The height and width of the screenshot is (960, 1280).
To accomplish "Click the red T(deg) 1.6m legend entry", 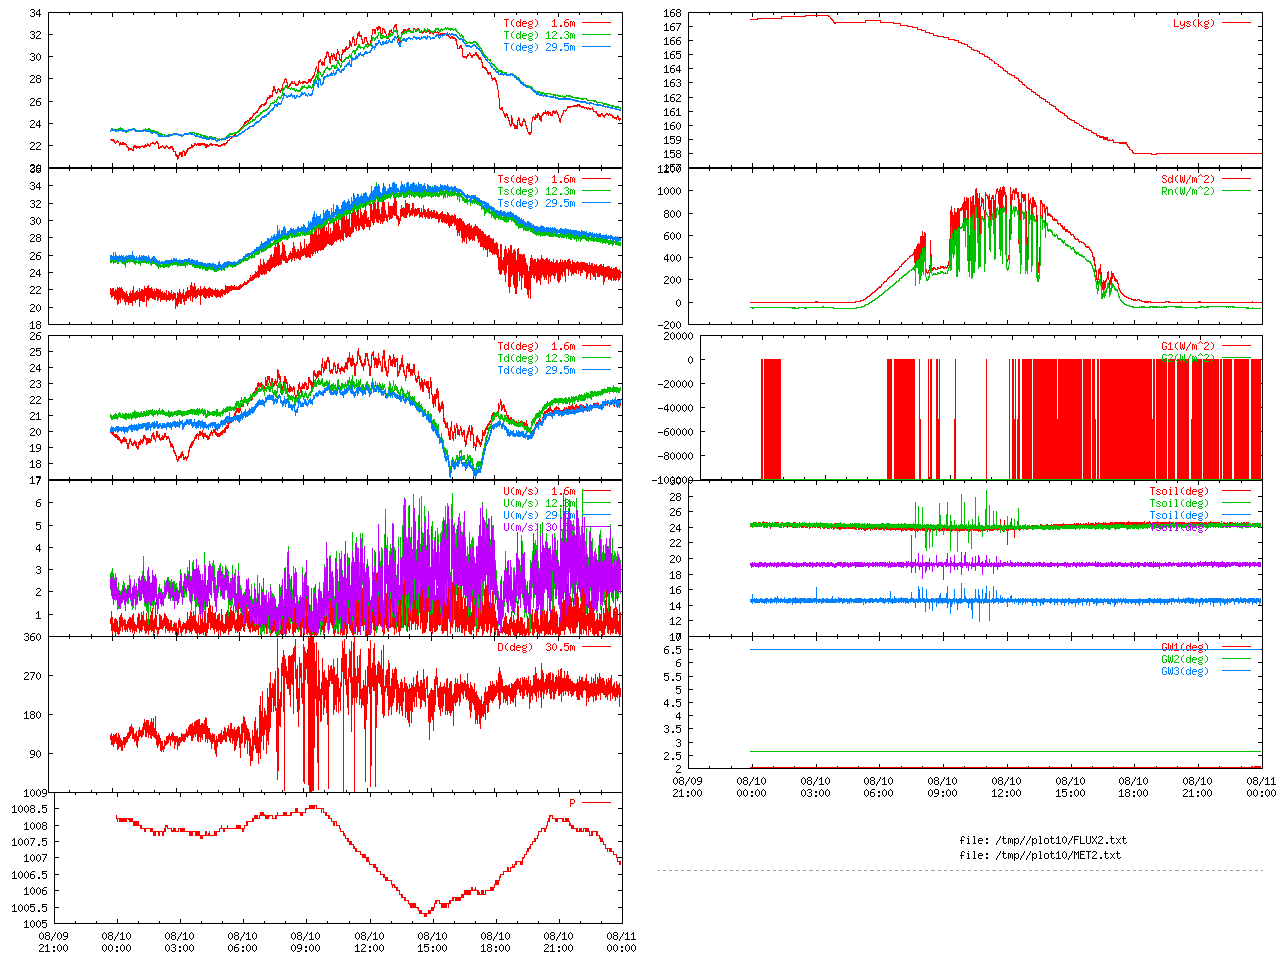I will 539,23.
